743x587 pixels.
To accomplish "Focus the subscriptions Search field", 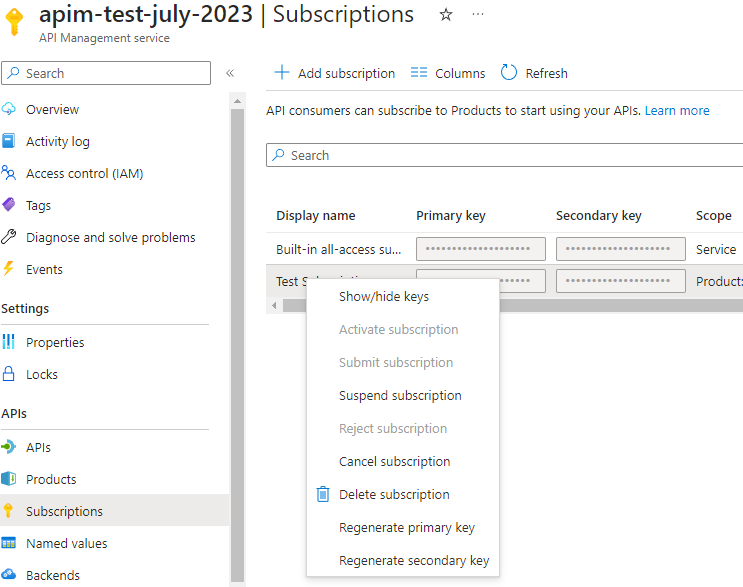I will point(505,155).
